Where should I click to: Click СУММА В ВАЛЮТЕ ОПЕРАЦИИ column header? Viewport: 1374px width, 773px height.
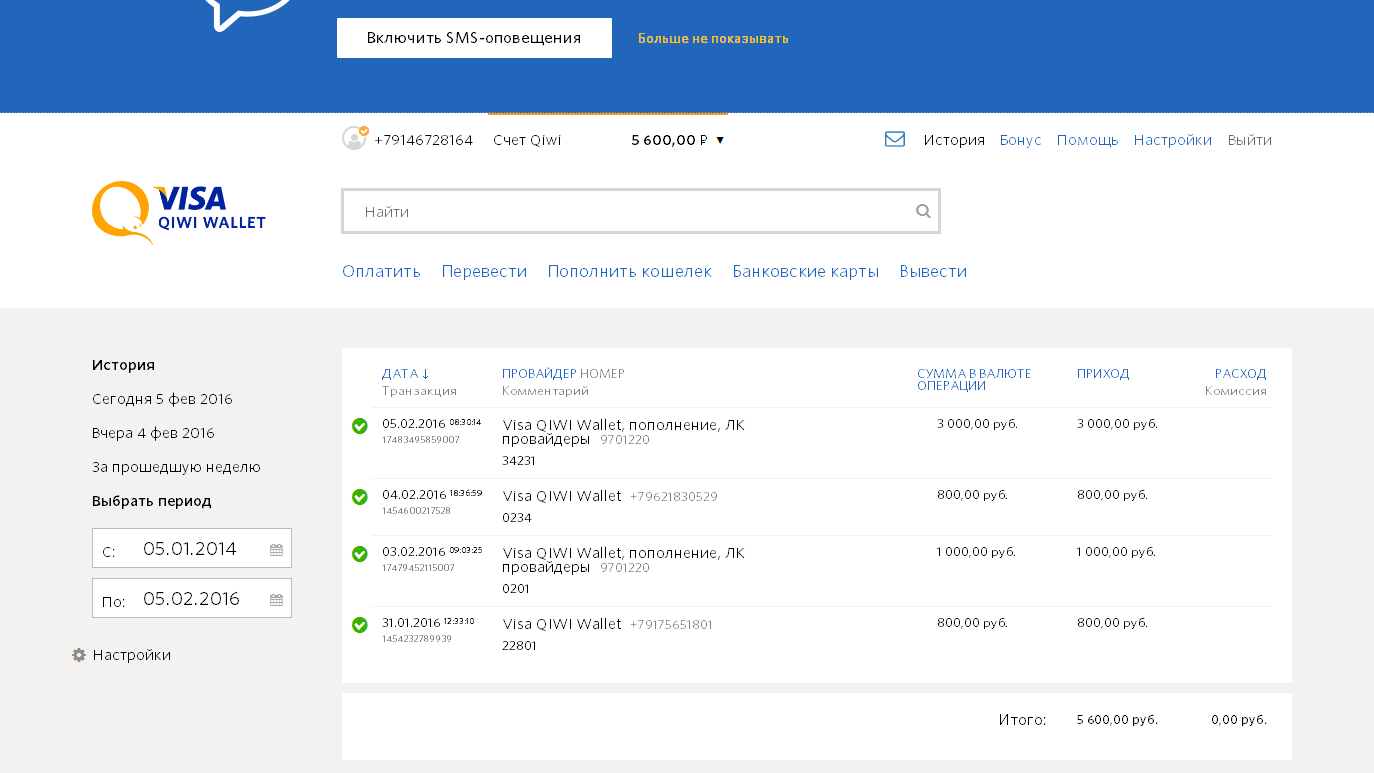[974, 379]
